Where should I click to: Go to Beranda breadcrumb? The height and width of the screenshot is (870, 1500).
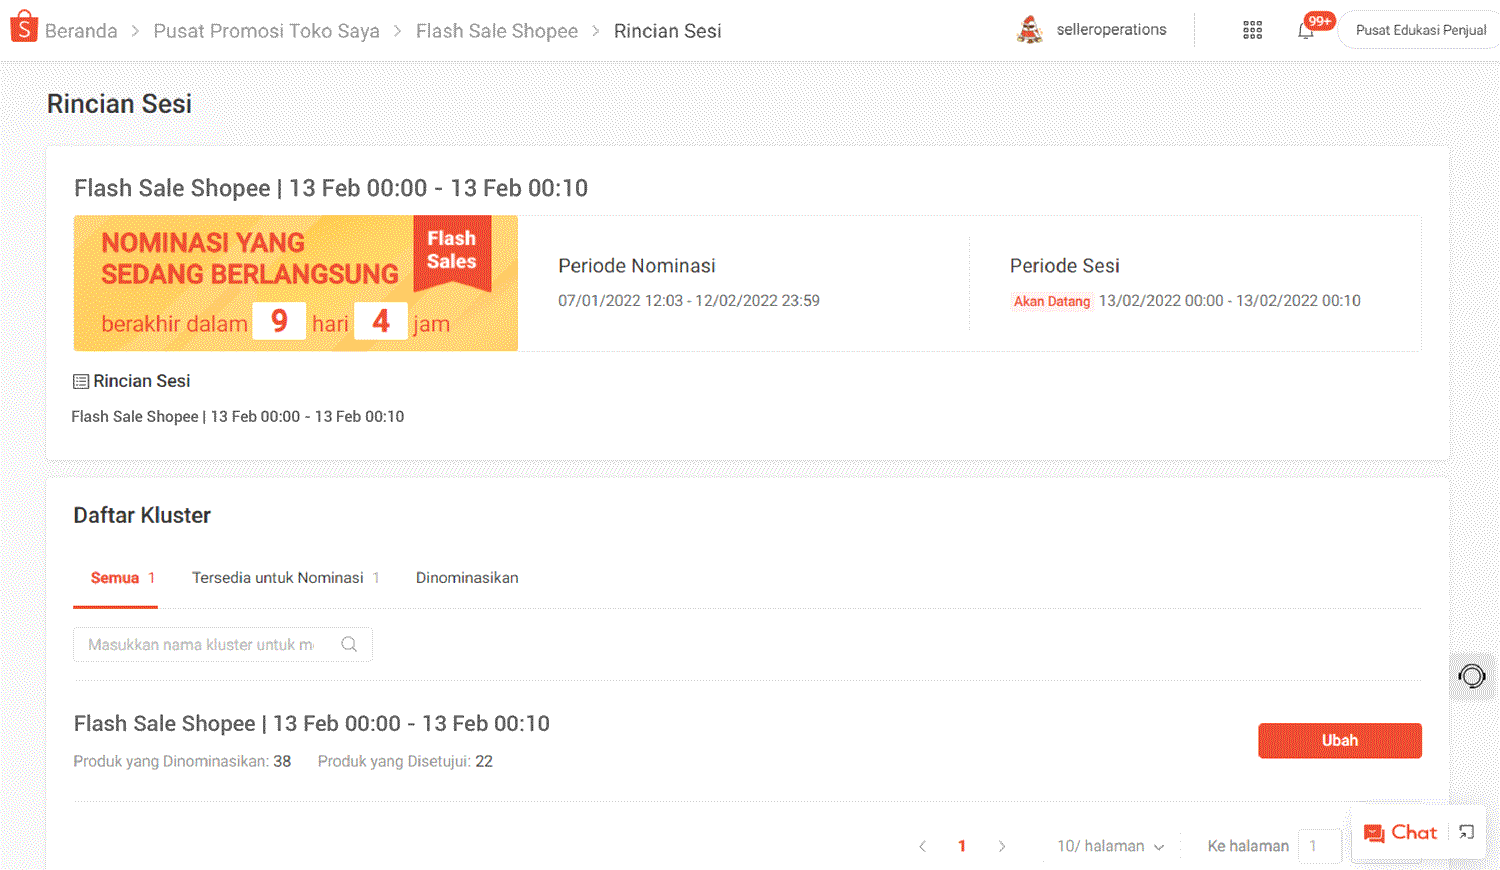click(81, 31)
